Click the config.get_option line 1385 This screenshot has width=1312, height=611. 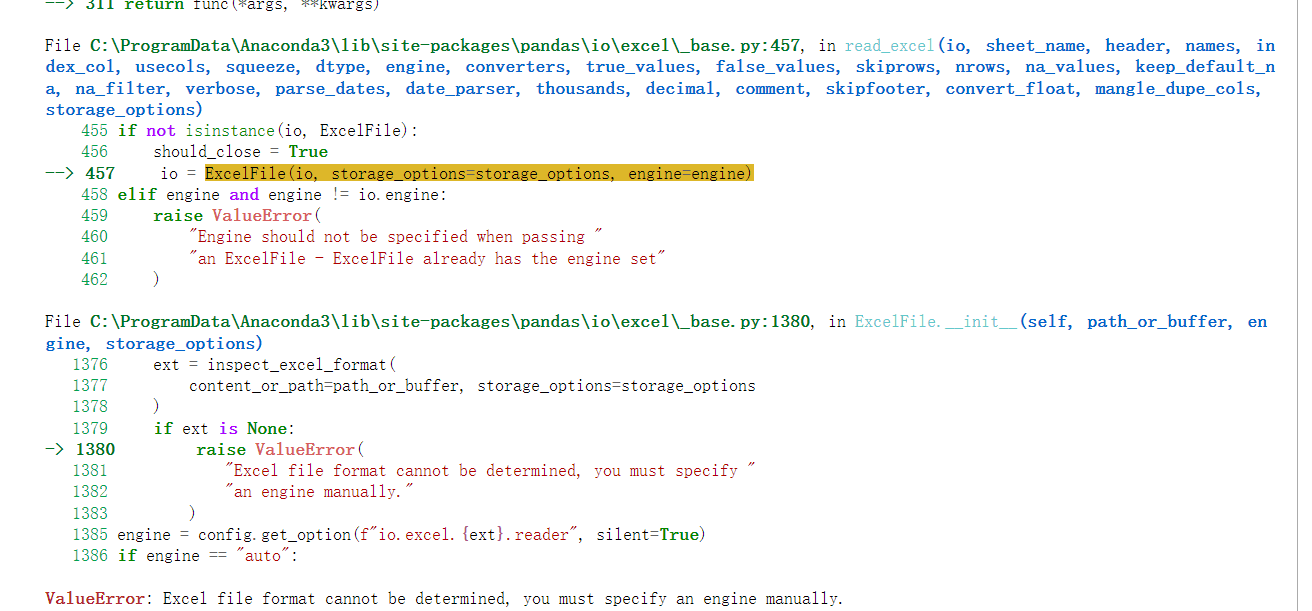click(x=411, y=534)
